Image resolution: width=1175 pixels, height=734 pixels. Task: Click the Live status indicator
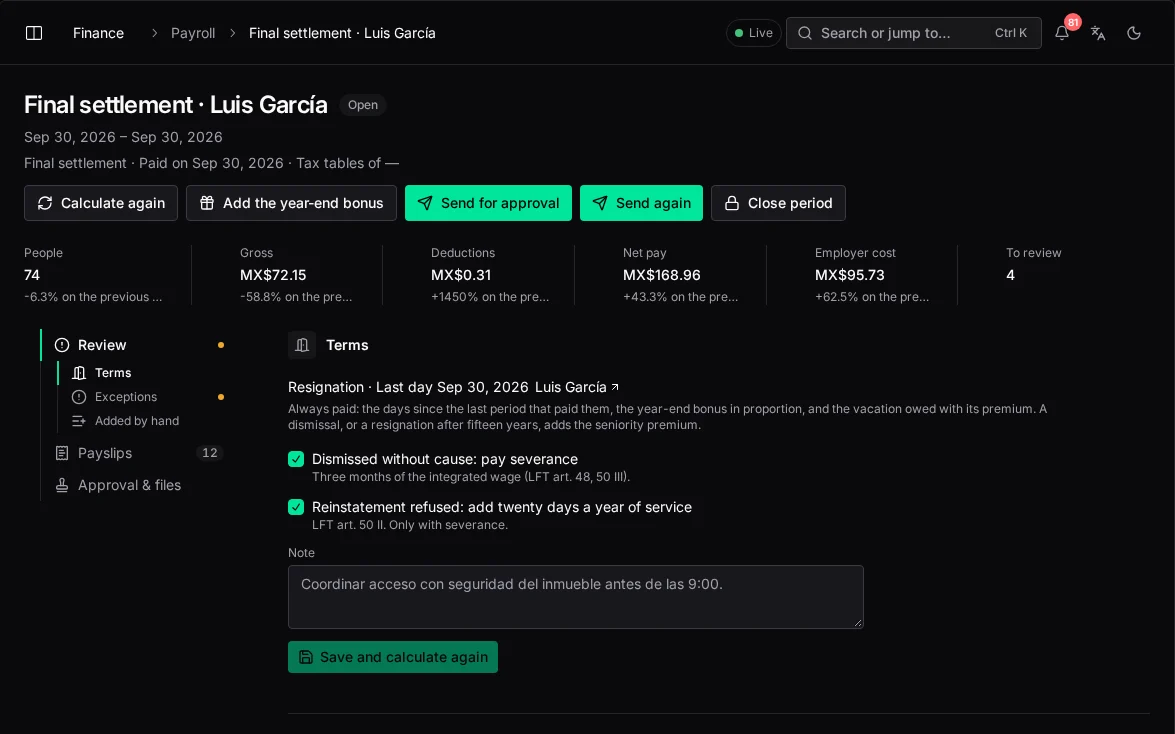753,33
